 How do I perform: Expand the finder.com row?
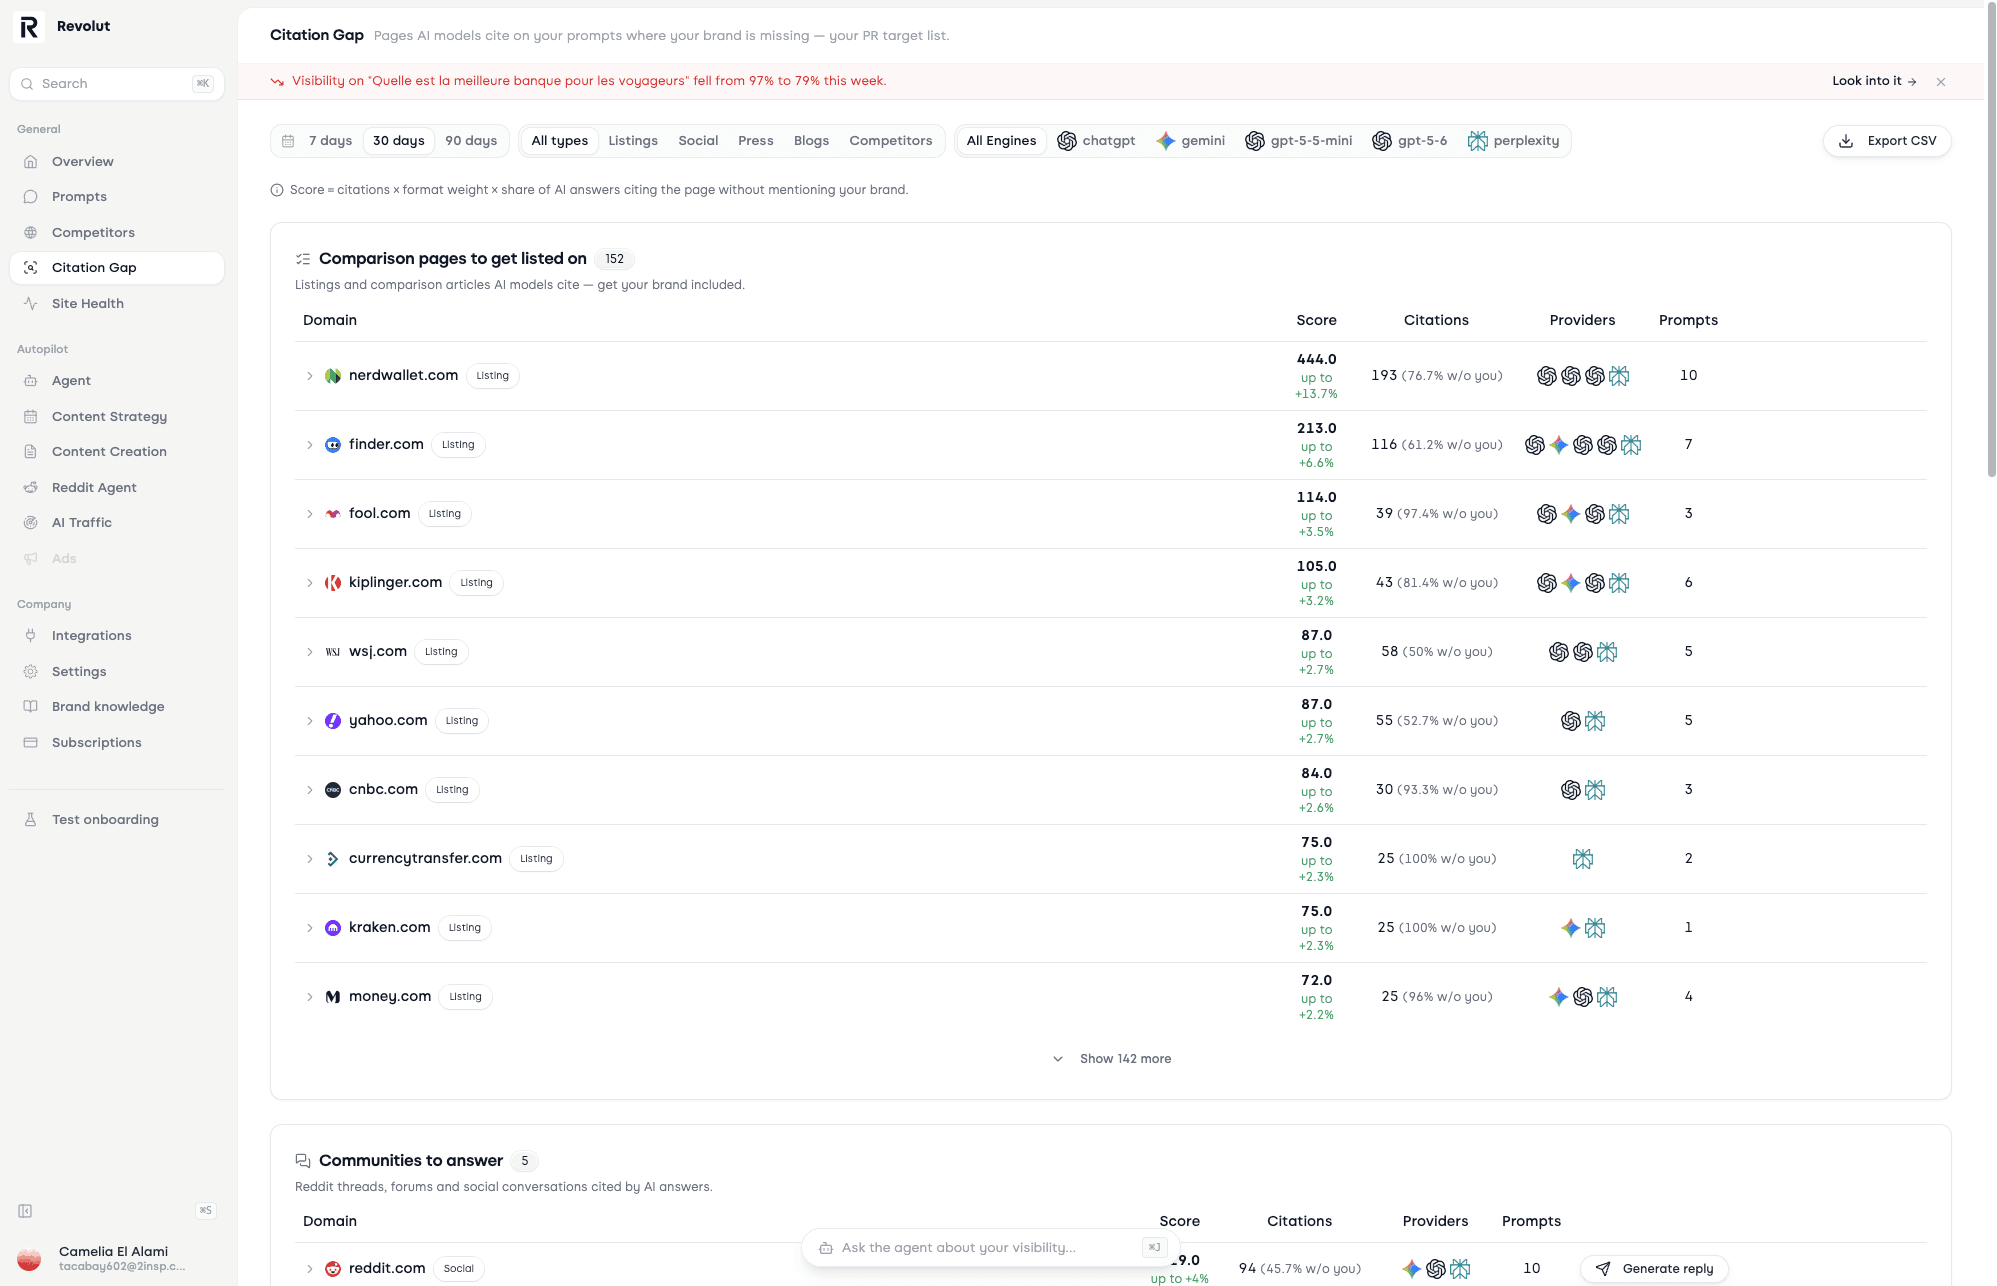click(x=310, y=445)
